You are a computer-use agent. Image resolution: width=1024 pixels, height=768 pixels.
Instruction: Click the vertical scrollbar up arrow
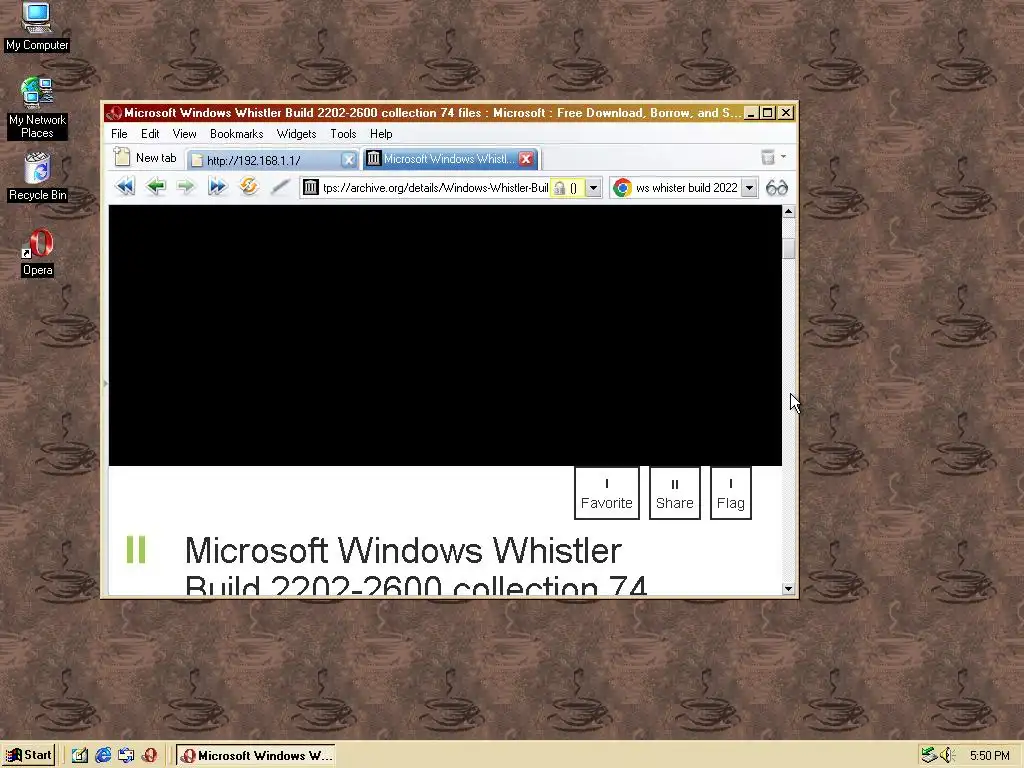click(x=788, y=212)
